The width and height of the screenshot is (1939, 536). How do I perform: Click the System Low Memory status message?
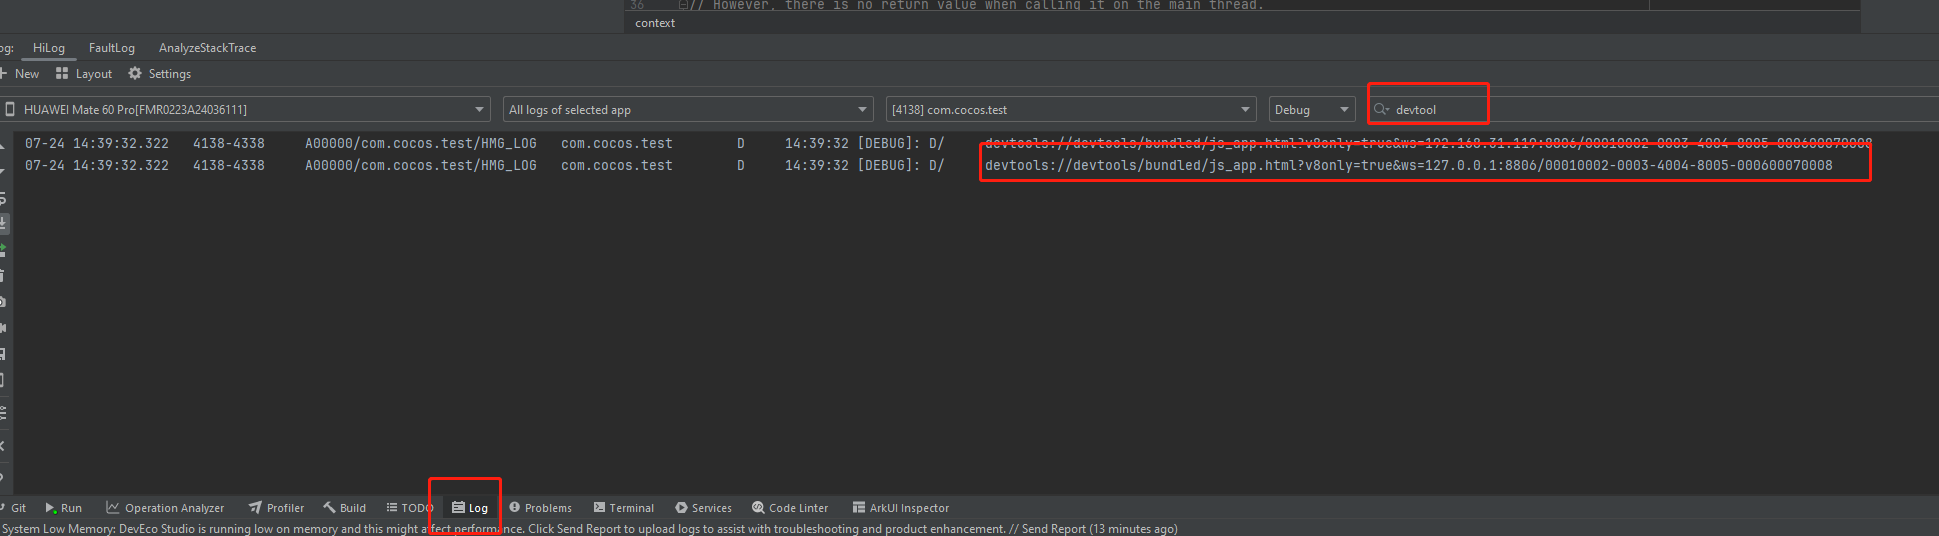click(x=590, y=529)
